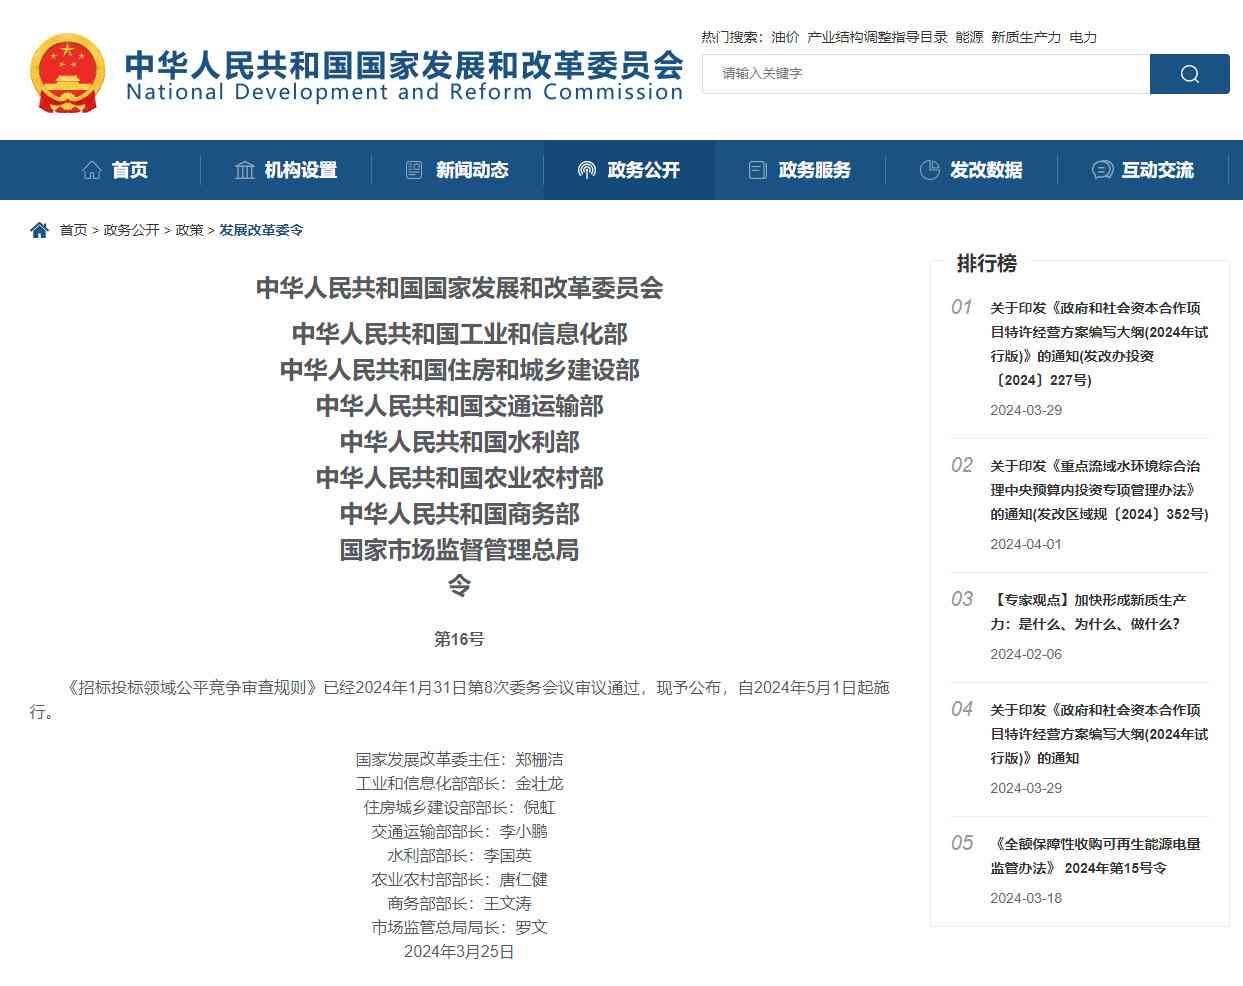This screenshot has height=986, width=1243.
Task: Click the house icon beside 首页
Action: (92, 170)
